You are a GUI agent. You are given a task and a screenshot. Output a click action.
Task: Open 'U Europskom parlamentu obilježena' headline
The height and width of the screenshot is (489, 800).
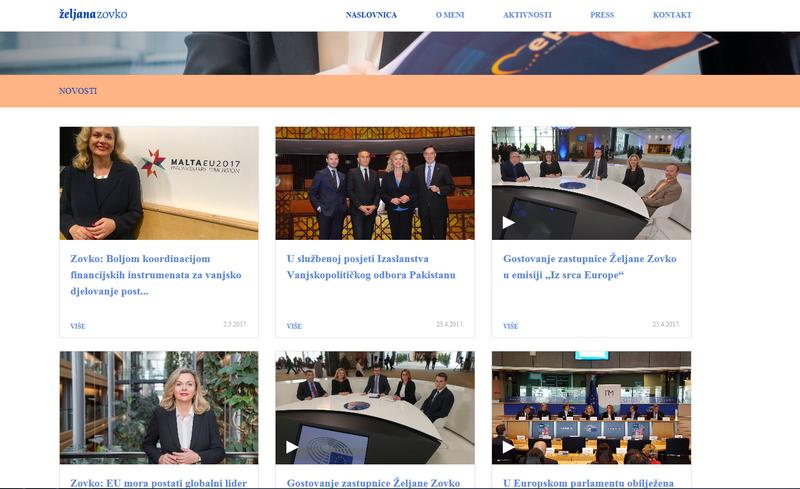click(x=588, y=482)
